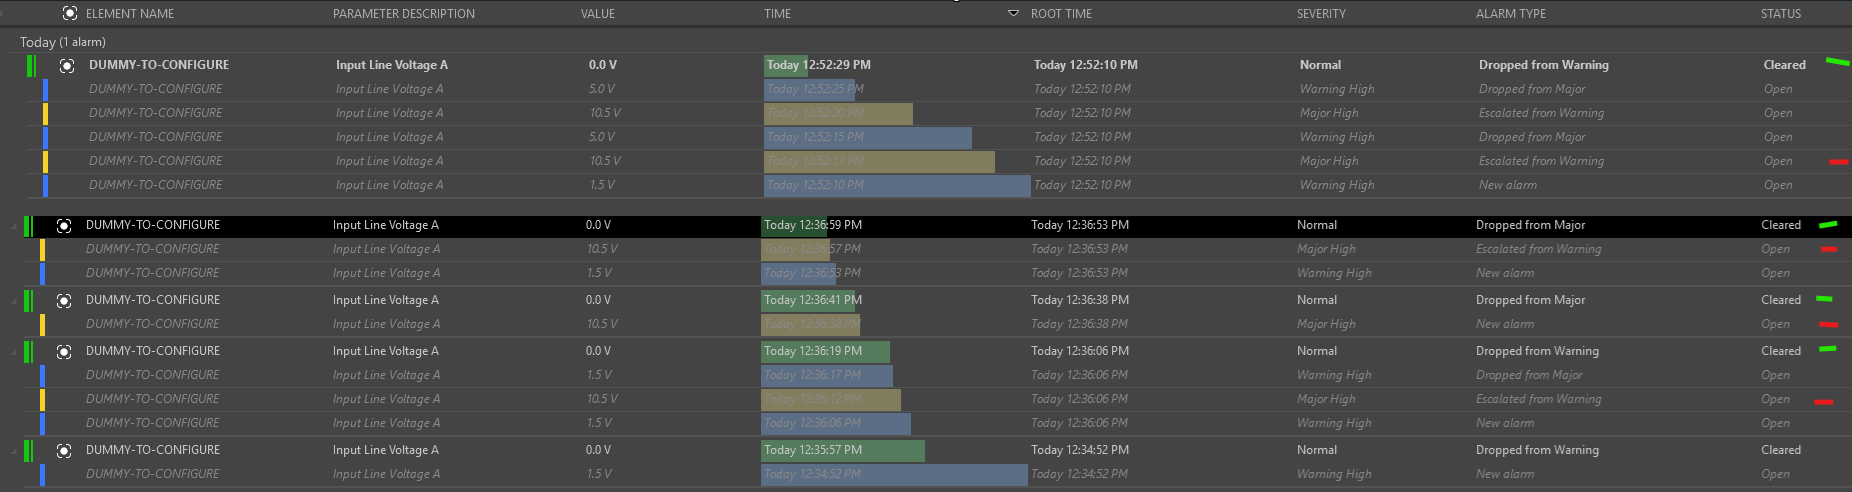This screenshot has width=1852, height=492.
Task: Click the sort arrow in the Time column header
Action: coord(1013,14)
